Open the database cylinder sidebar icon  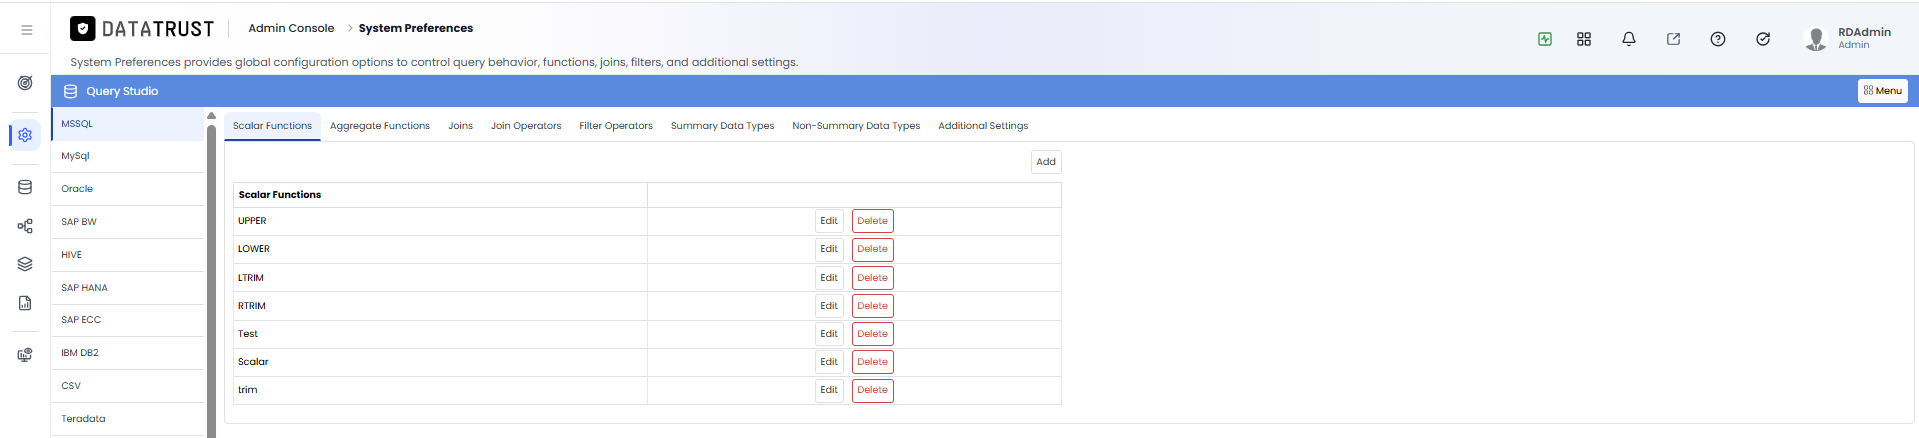coord(25,187)
